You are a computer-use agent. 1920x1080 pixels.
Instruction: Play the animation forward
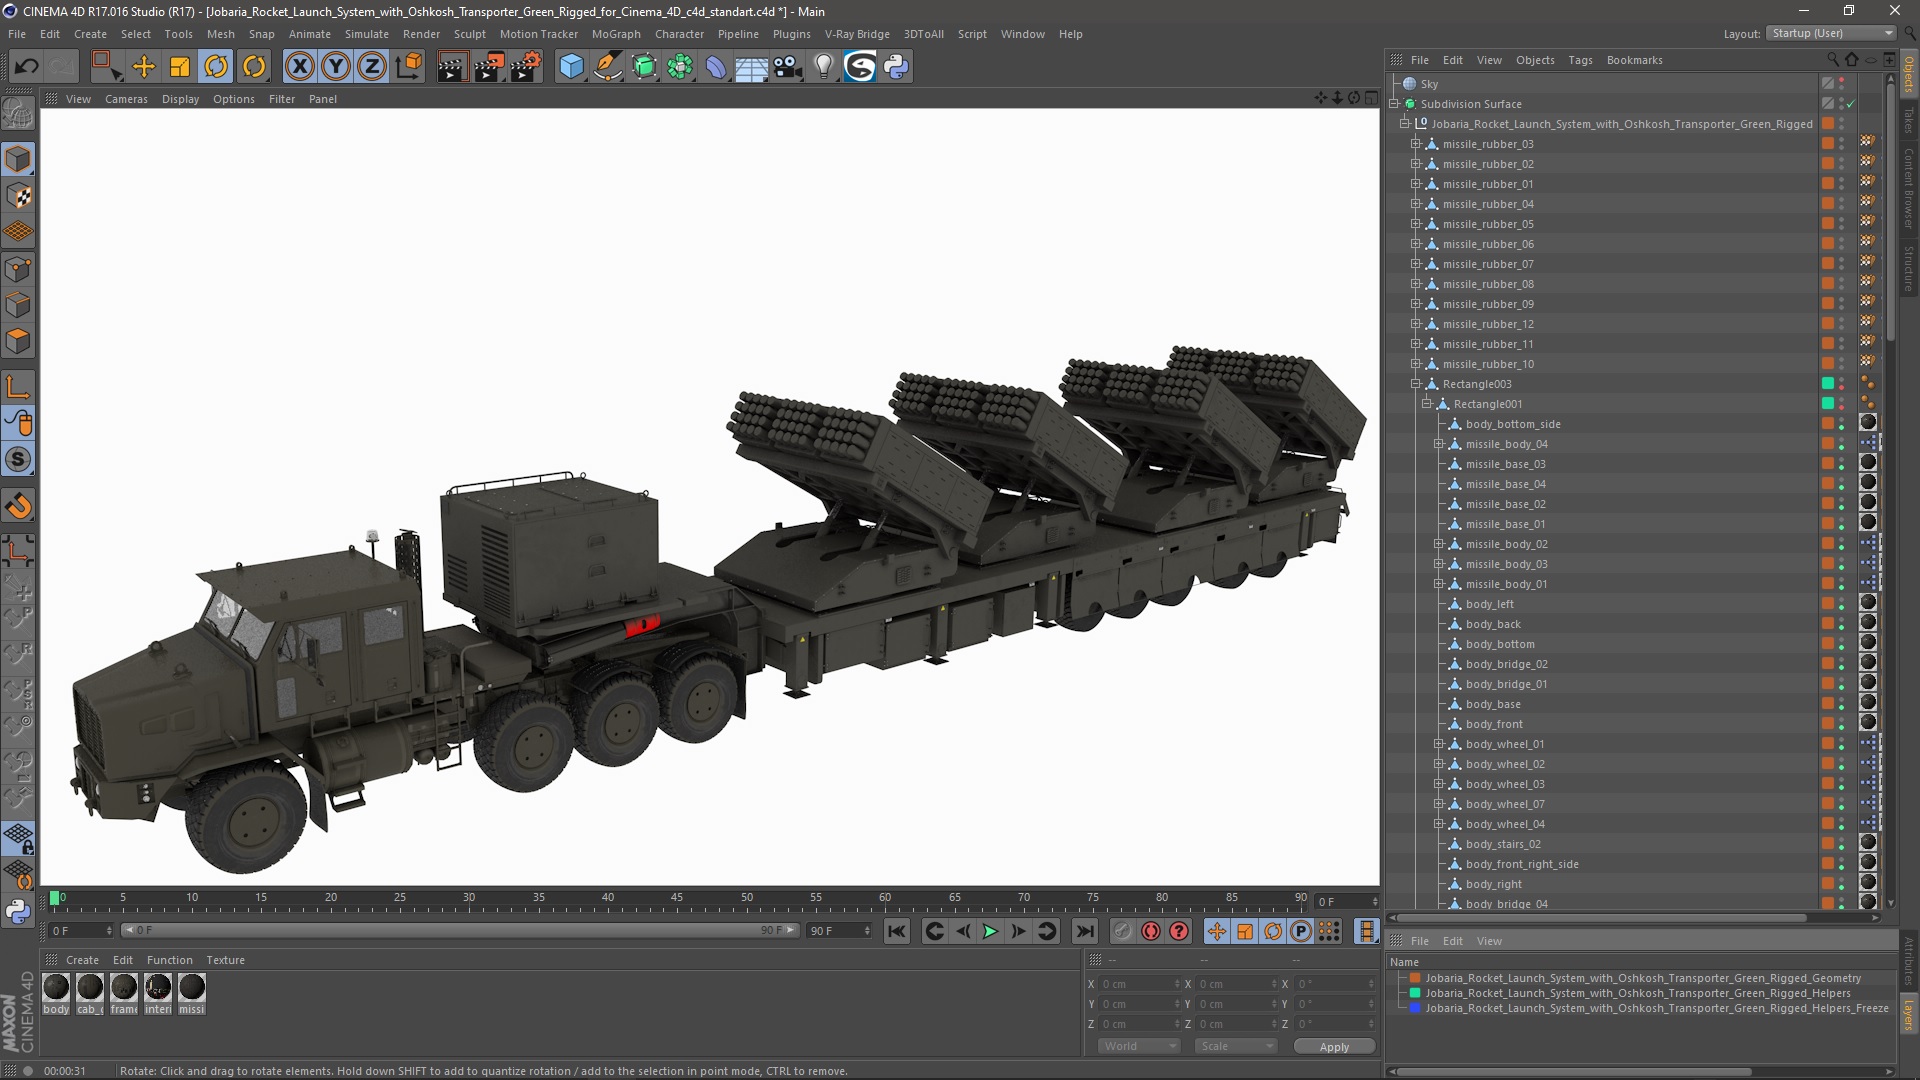point(990,931)
